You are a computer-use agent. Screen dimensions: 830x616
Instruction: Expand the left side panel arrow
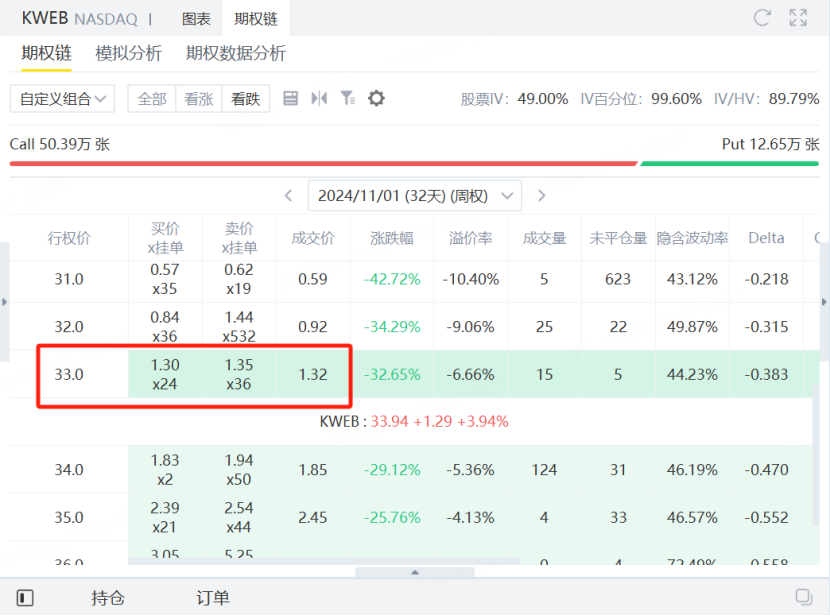[4, 302]
